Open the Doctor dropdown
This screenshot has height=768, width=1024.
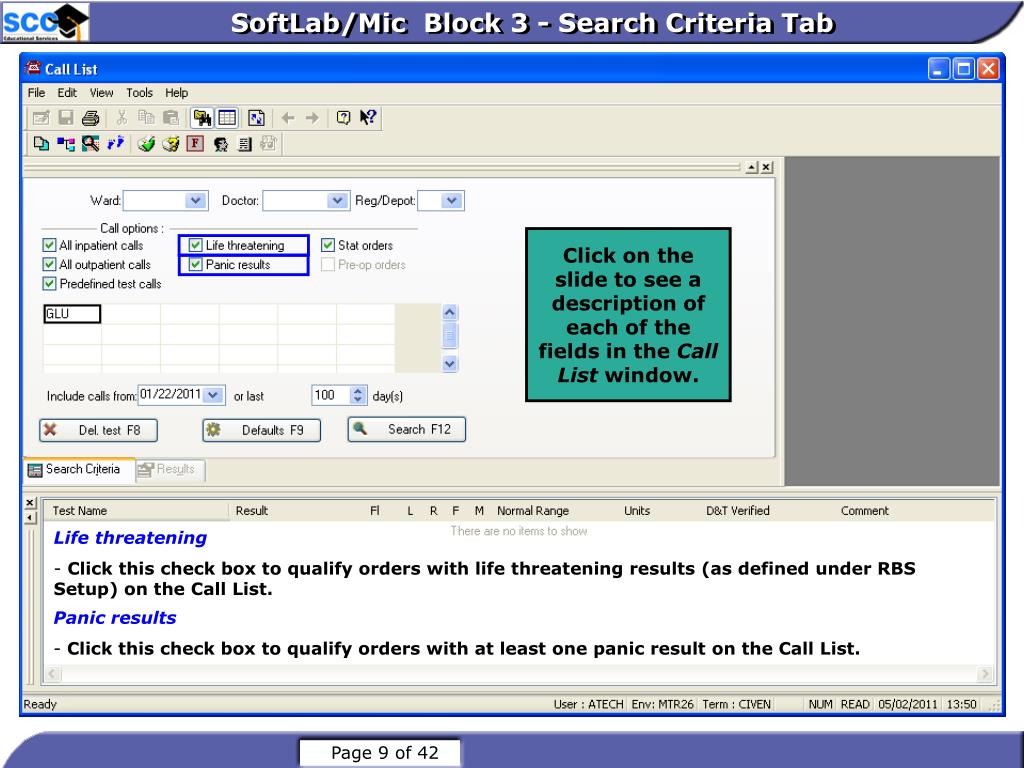[337, 200]
